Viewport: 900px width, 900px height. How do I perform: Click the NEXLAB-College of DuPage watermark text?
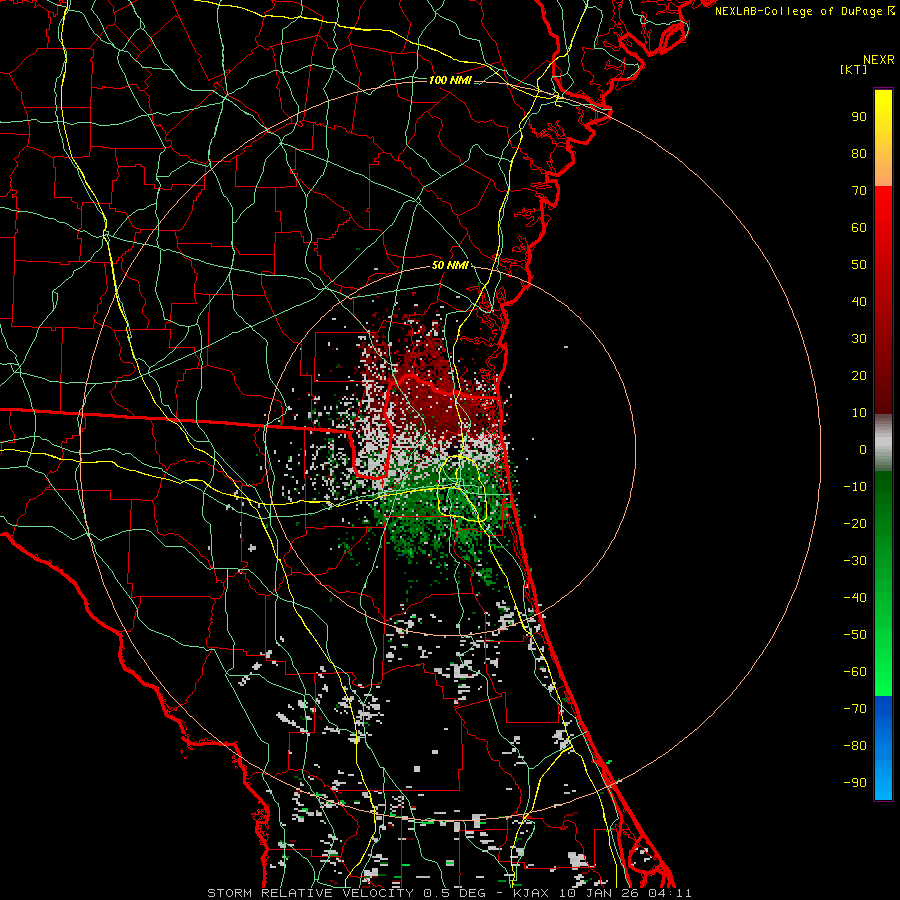(804, 11)
